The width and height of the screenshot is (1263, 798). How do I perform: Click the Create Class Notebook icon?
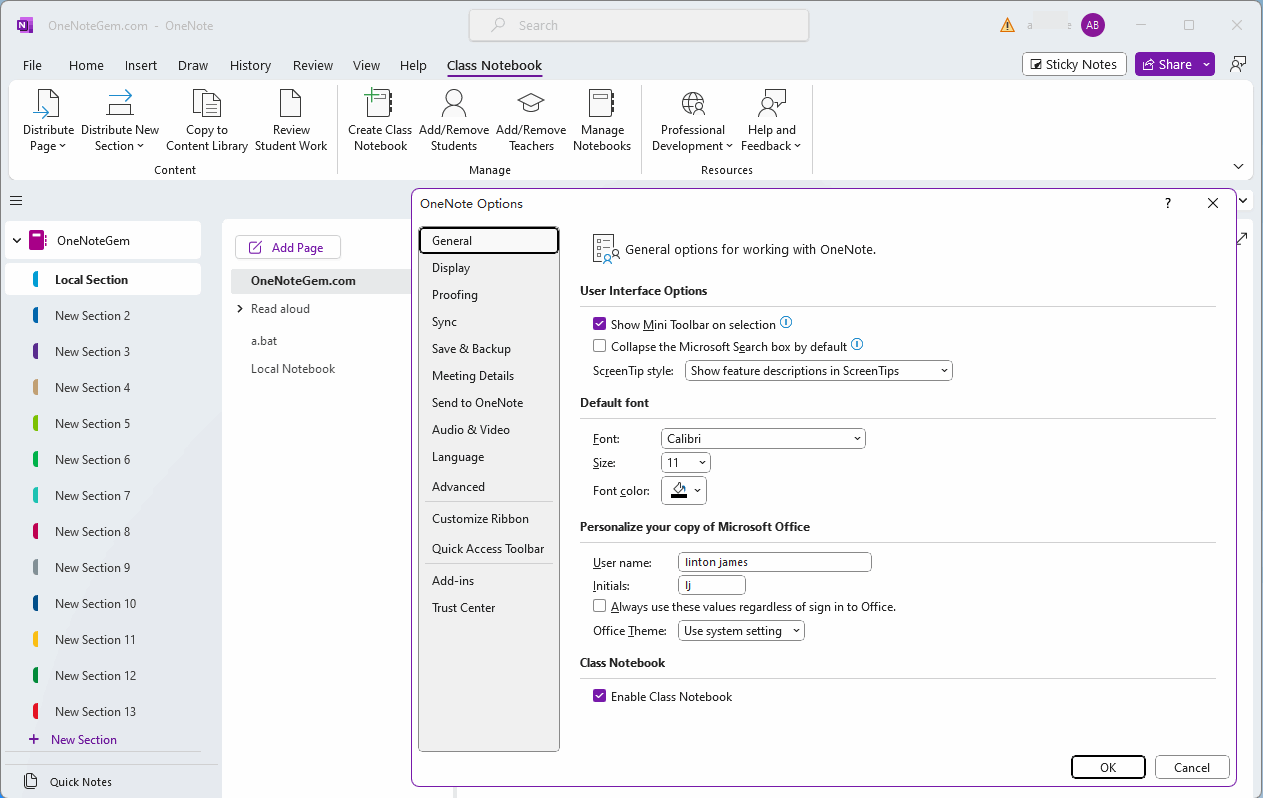(x=380, y=104)
